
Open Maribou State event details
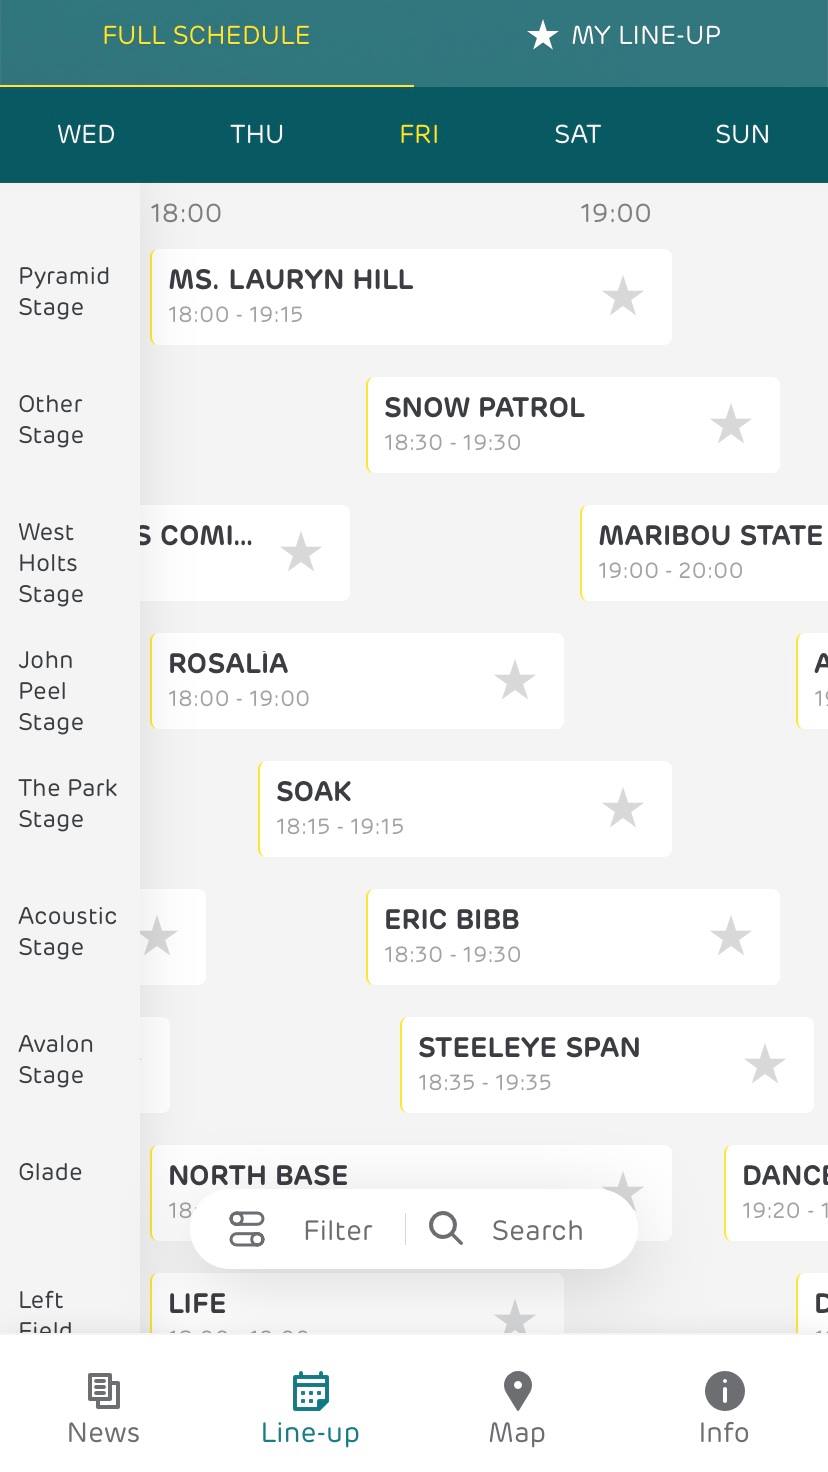point(705,552)
